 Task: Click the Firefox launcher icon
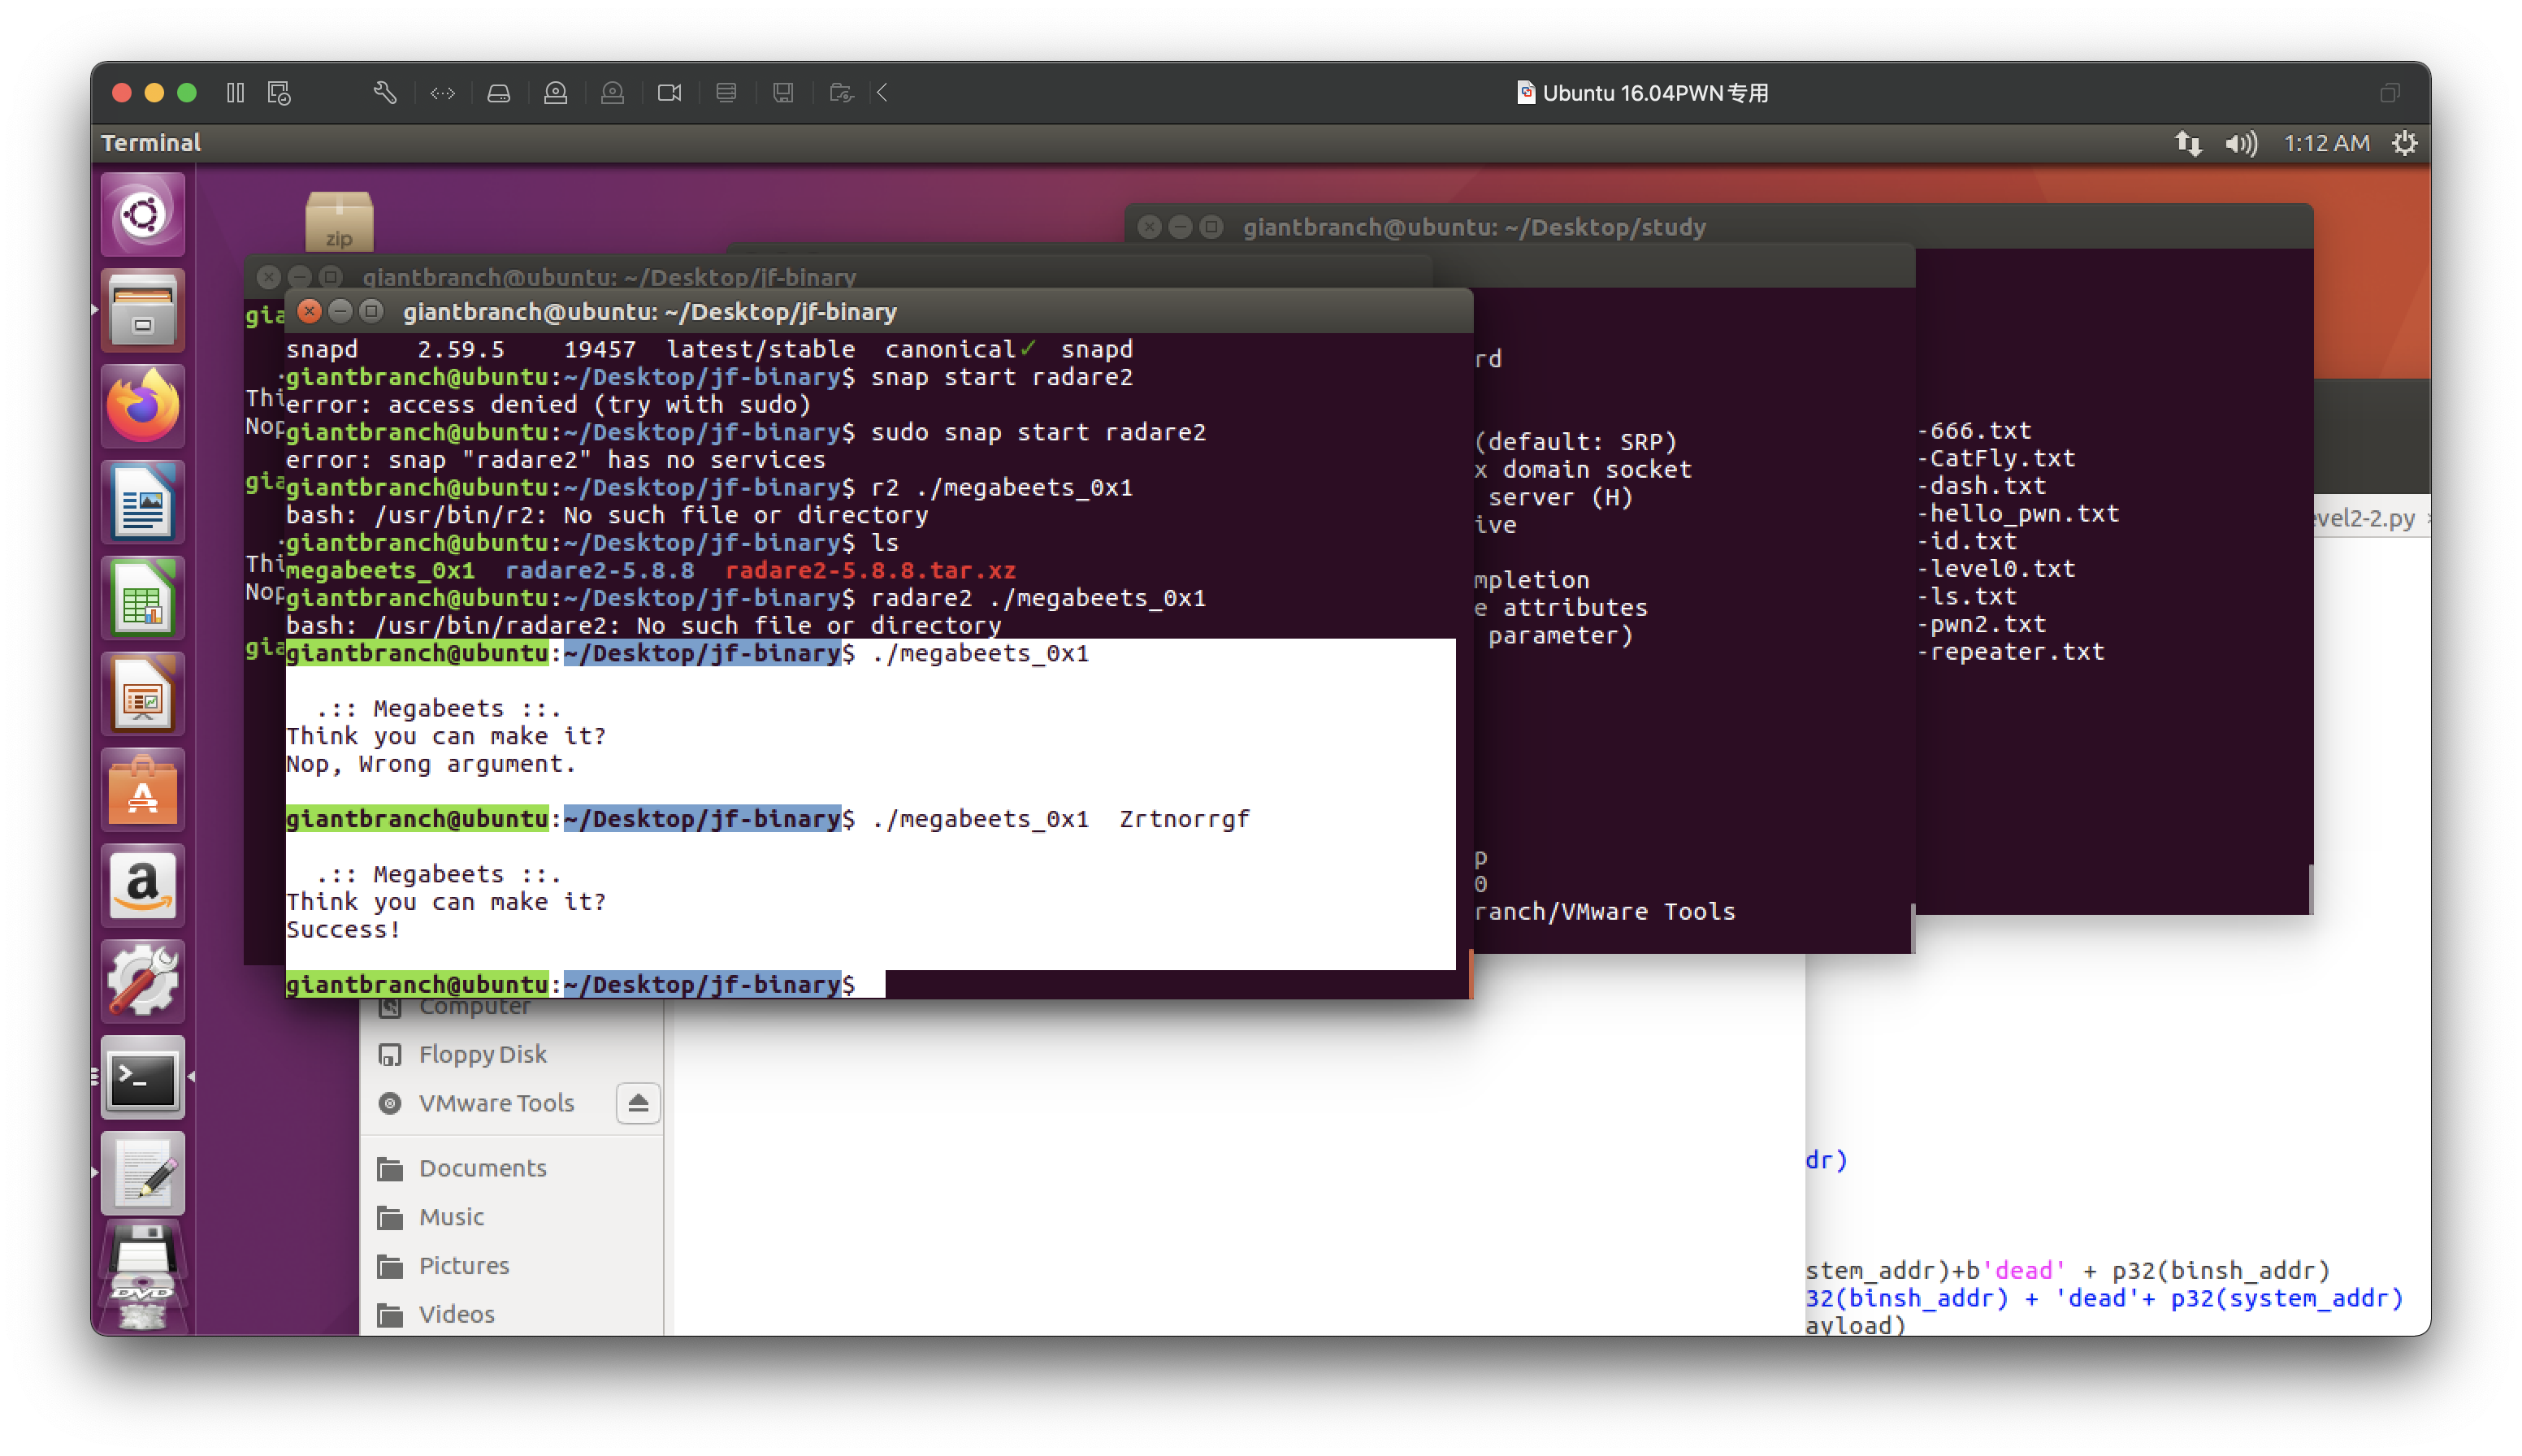[x=143, y=405]
